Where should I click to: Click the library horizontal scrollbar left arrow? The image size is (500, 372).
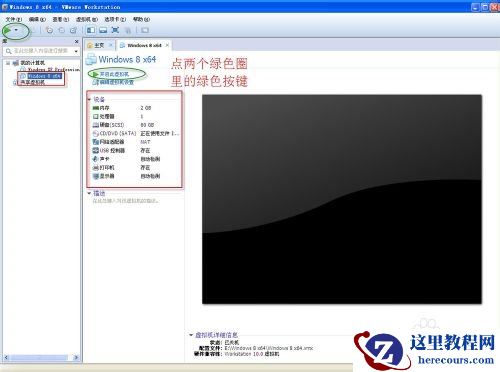coord(6,358)
